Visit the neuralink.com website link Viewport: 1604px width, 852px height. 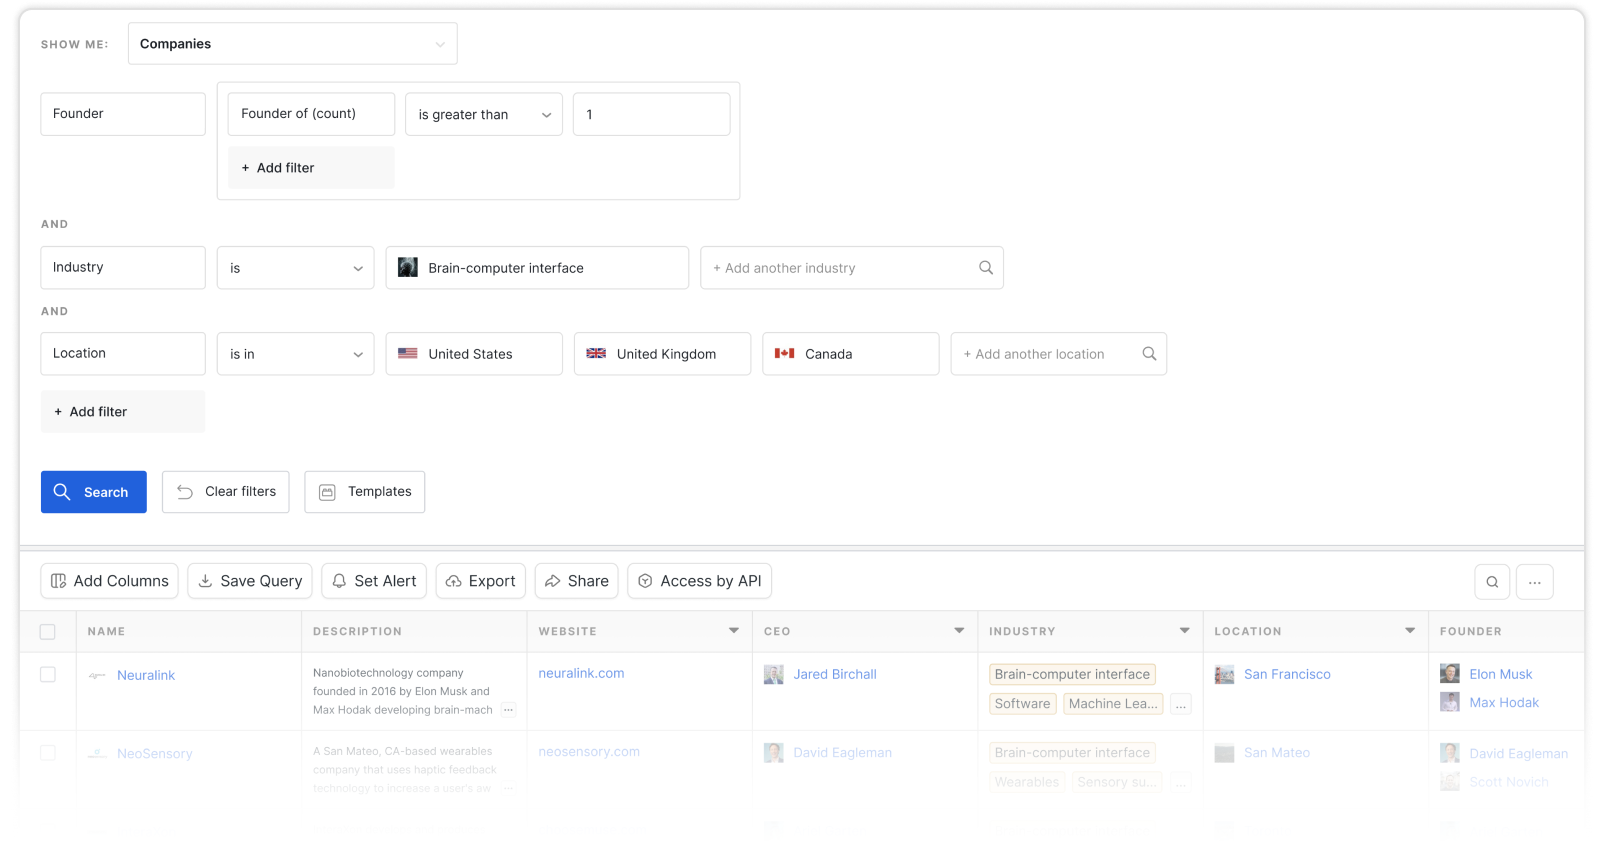pyautogui.click(x=581, y=674)
